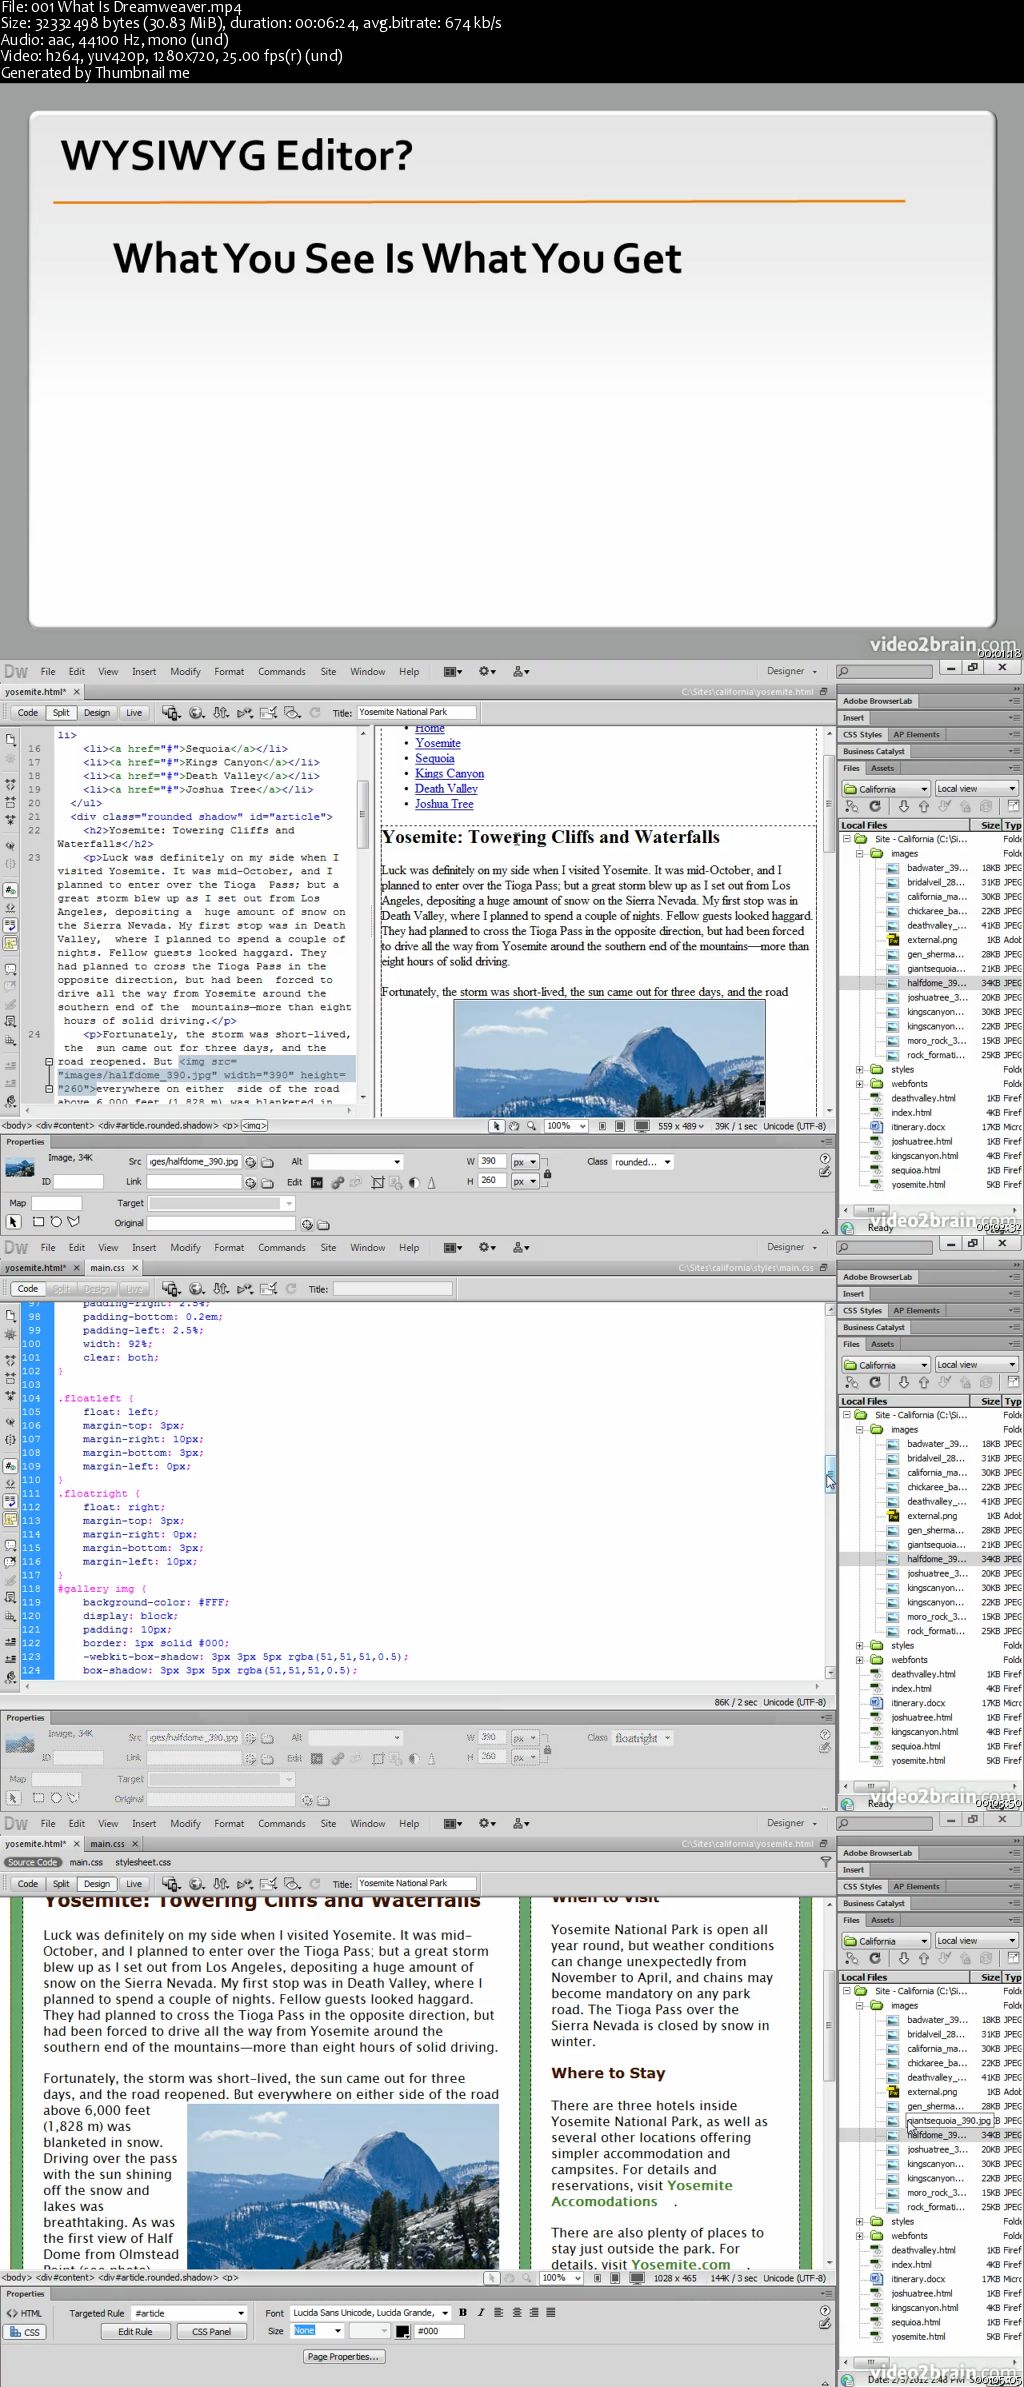The width and height of the screenshot is (1024, 2387).
Task: Switch to main.css tab in code frame
Action: (107, 1268)
